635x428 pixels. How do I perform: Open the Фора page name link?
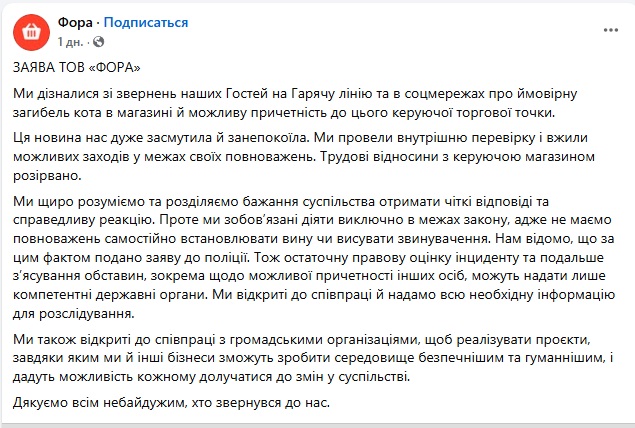(73, 21)
